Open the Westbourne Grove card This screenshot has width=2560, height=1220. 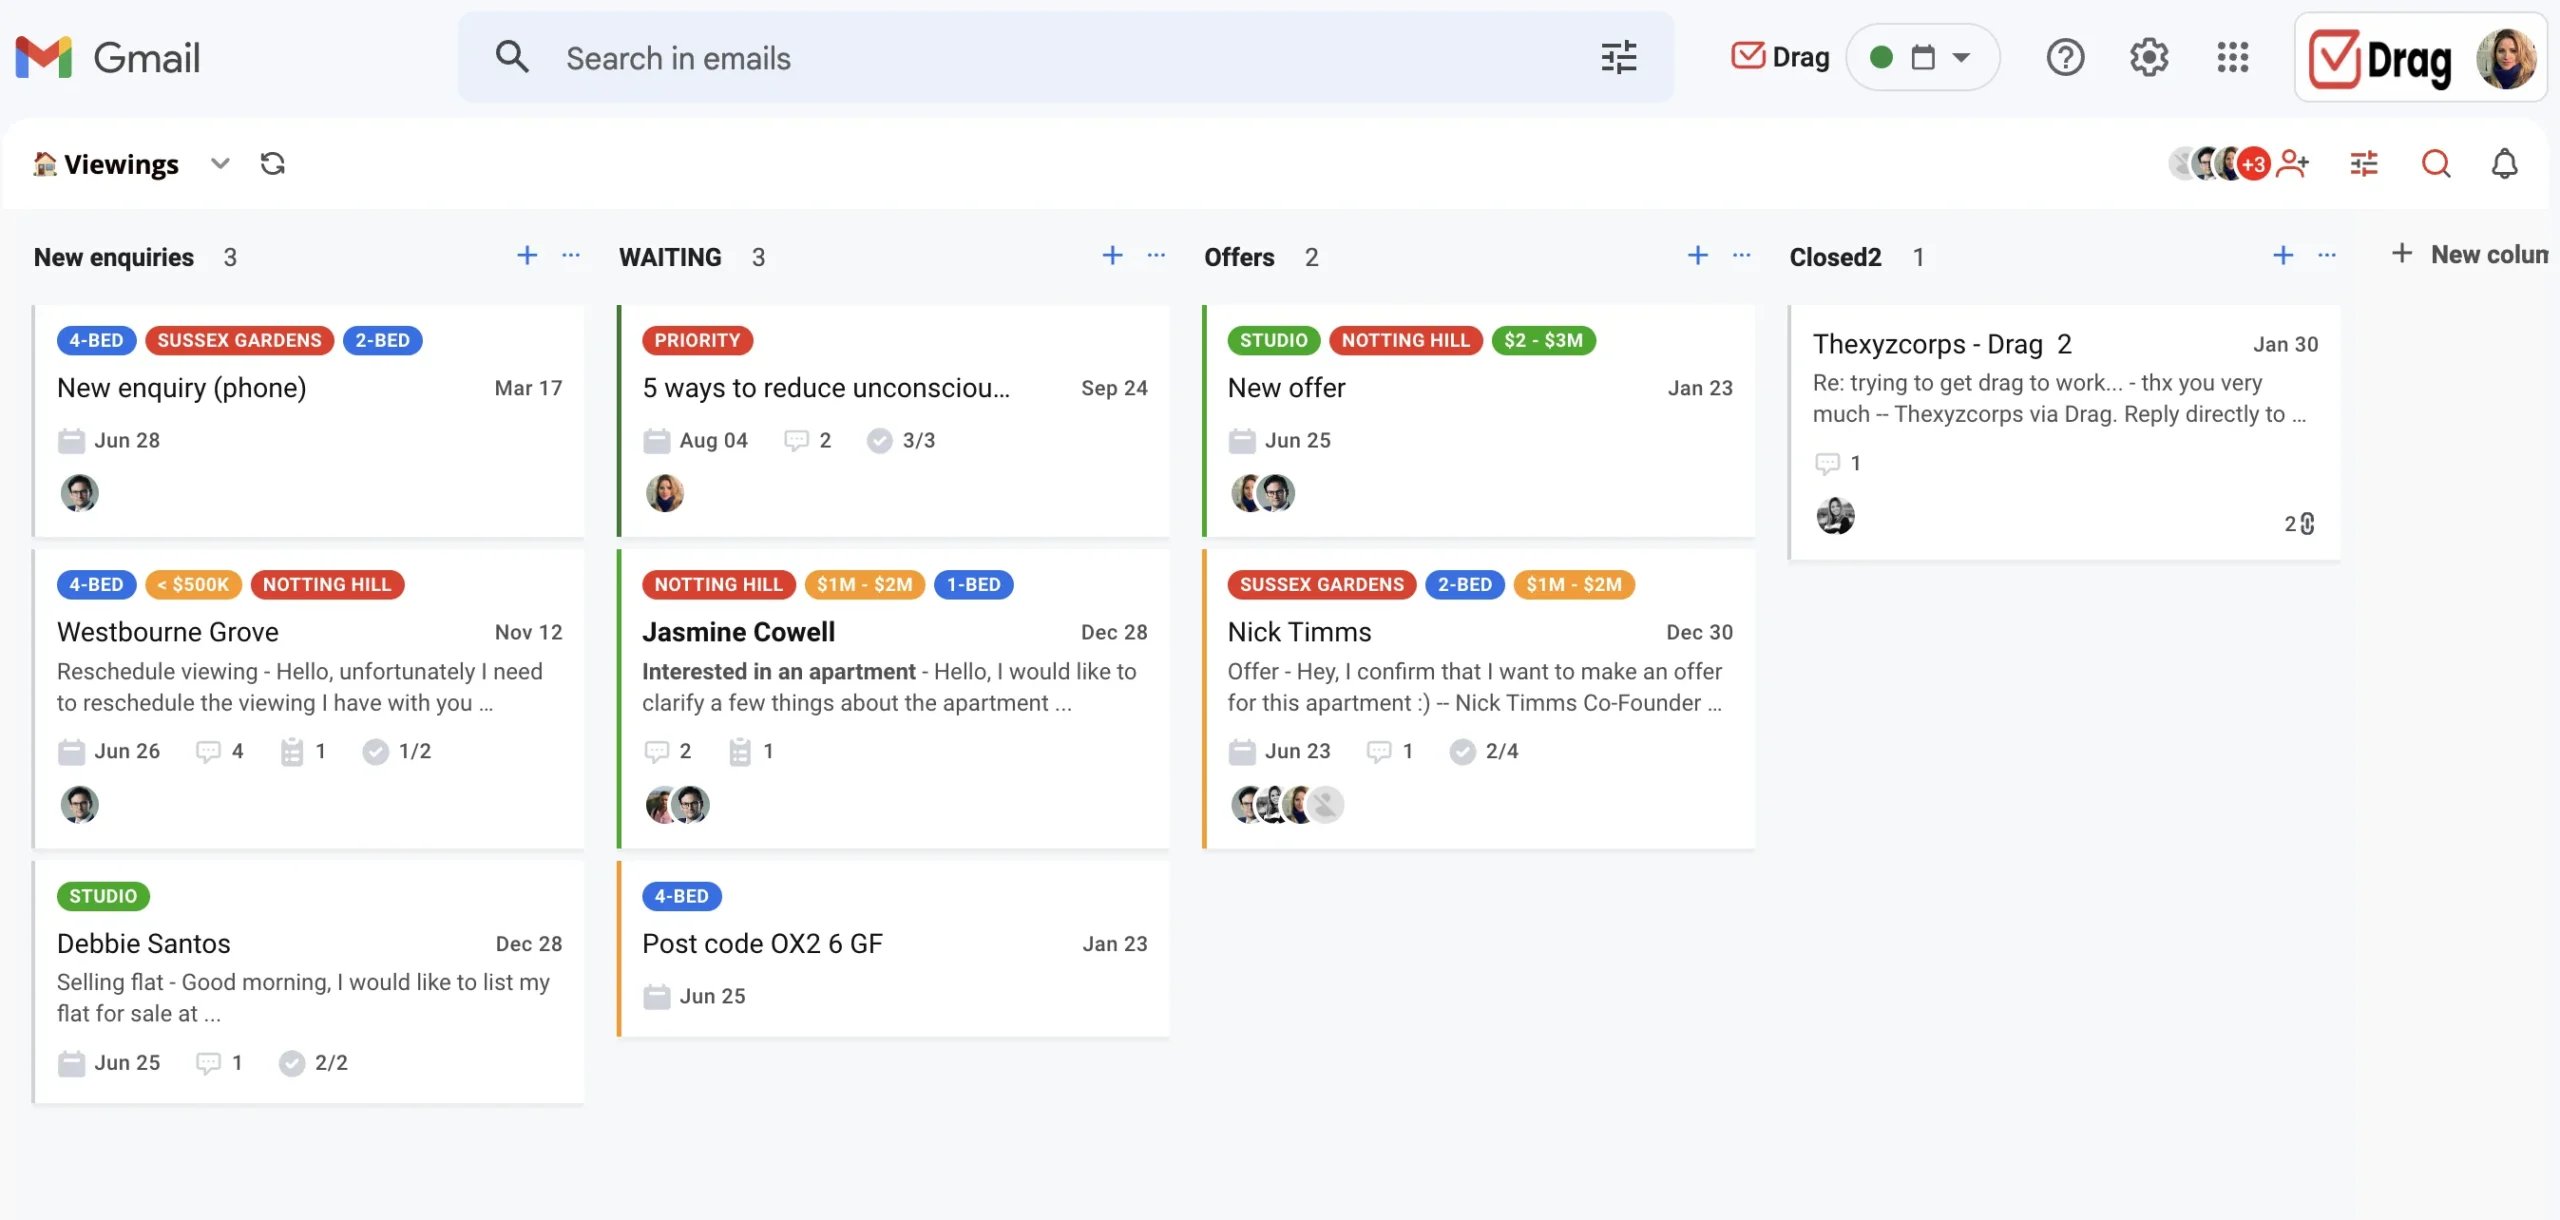[x=309, y=698]
